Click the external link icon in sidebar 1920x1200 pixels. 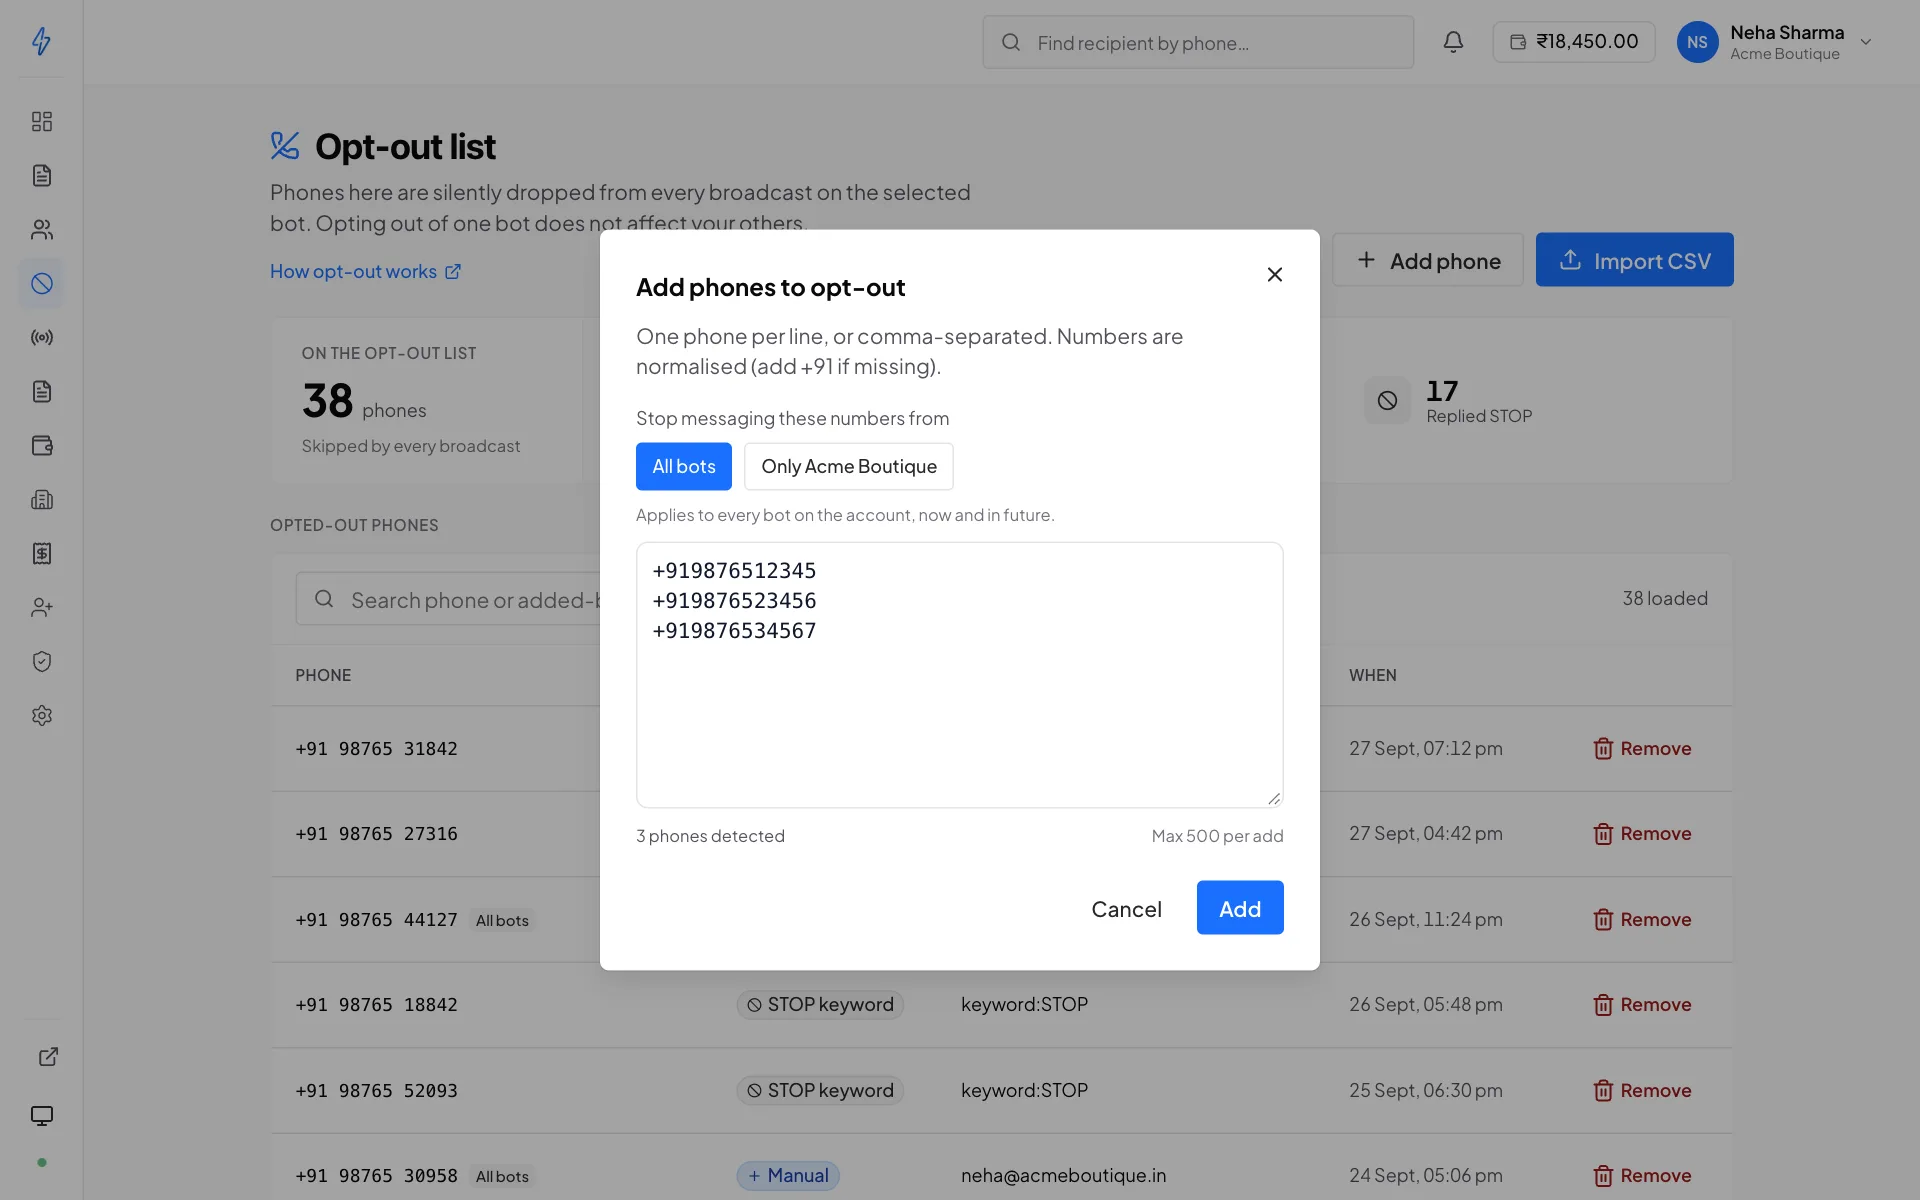coord(47,1057)
